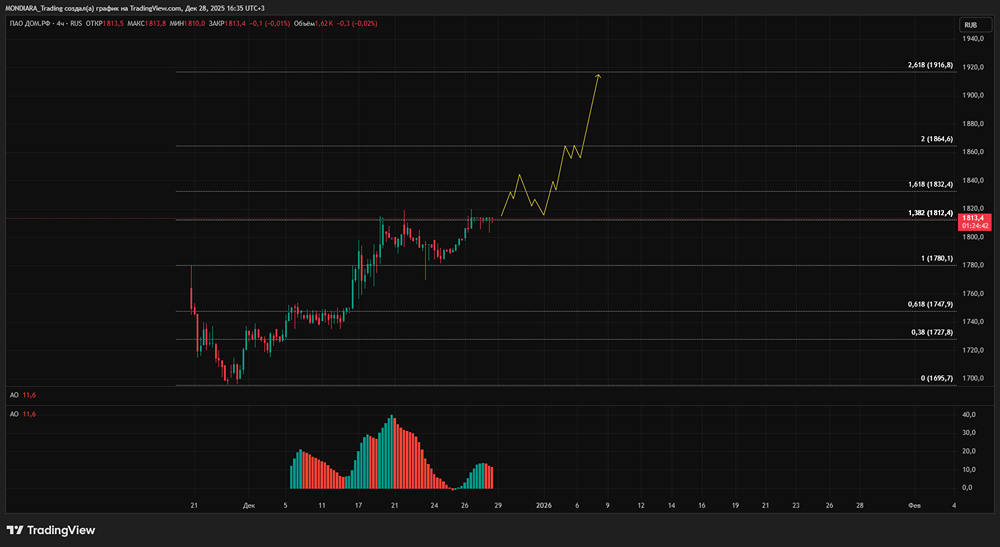Click the MONDIARA_Trading chart attribution header
Image resolution: width=1000 pixels, height=547 pixels.
pyautogui.click(x=135, y=8)
